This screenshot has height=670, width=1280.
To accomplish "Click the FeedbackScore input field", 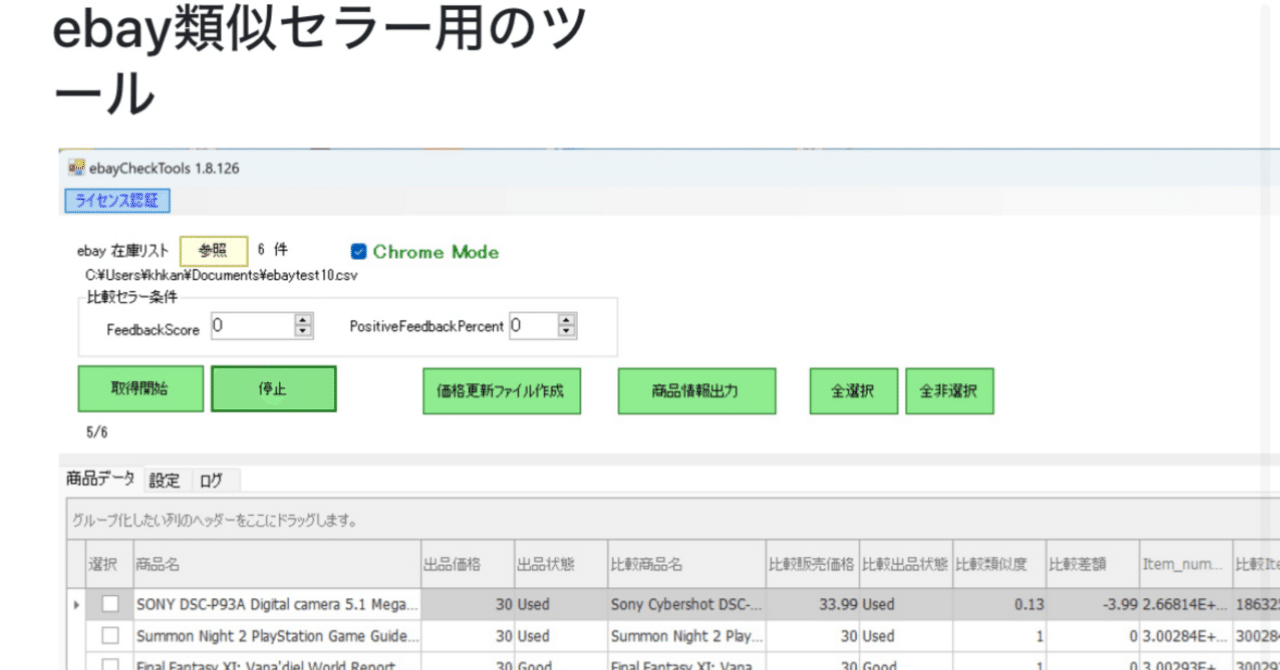I will [251, 325].
